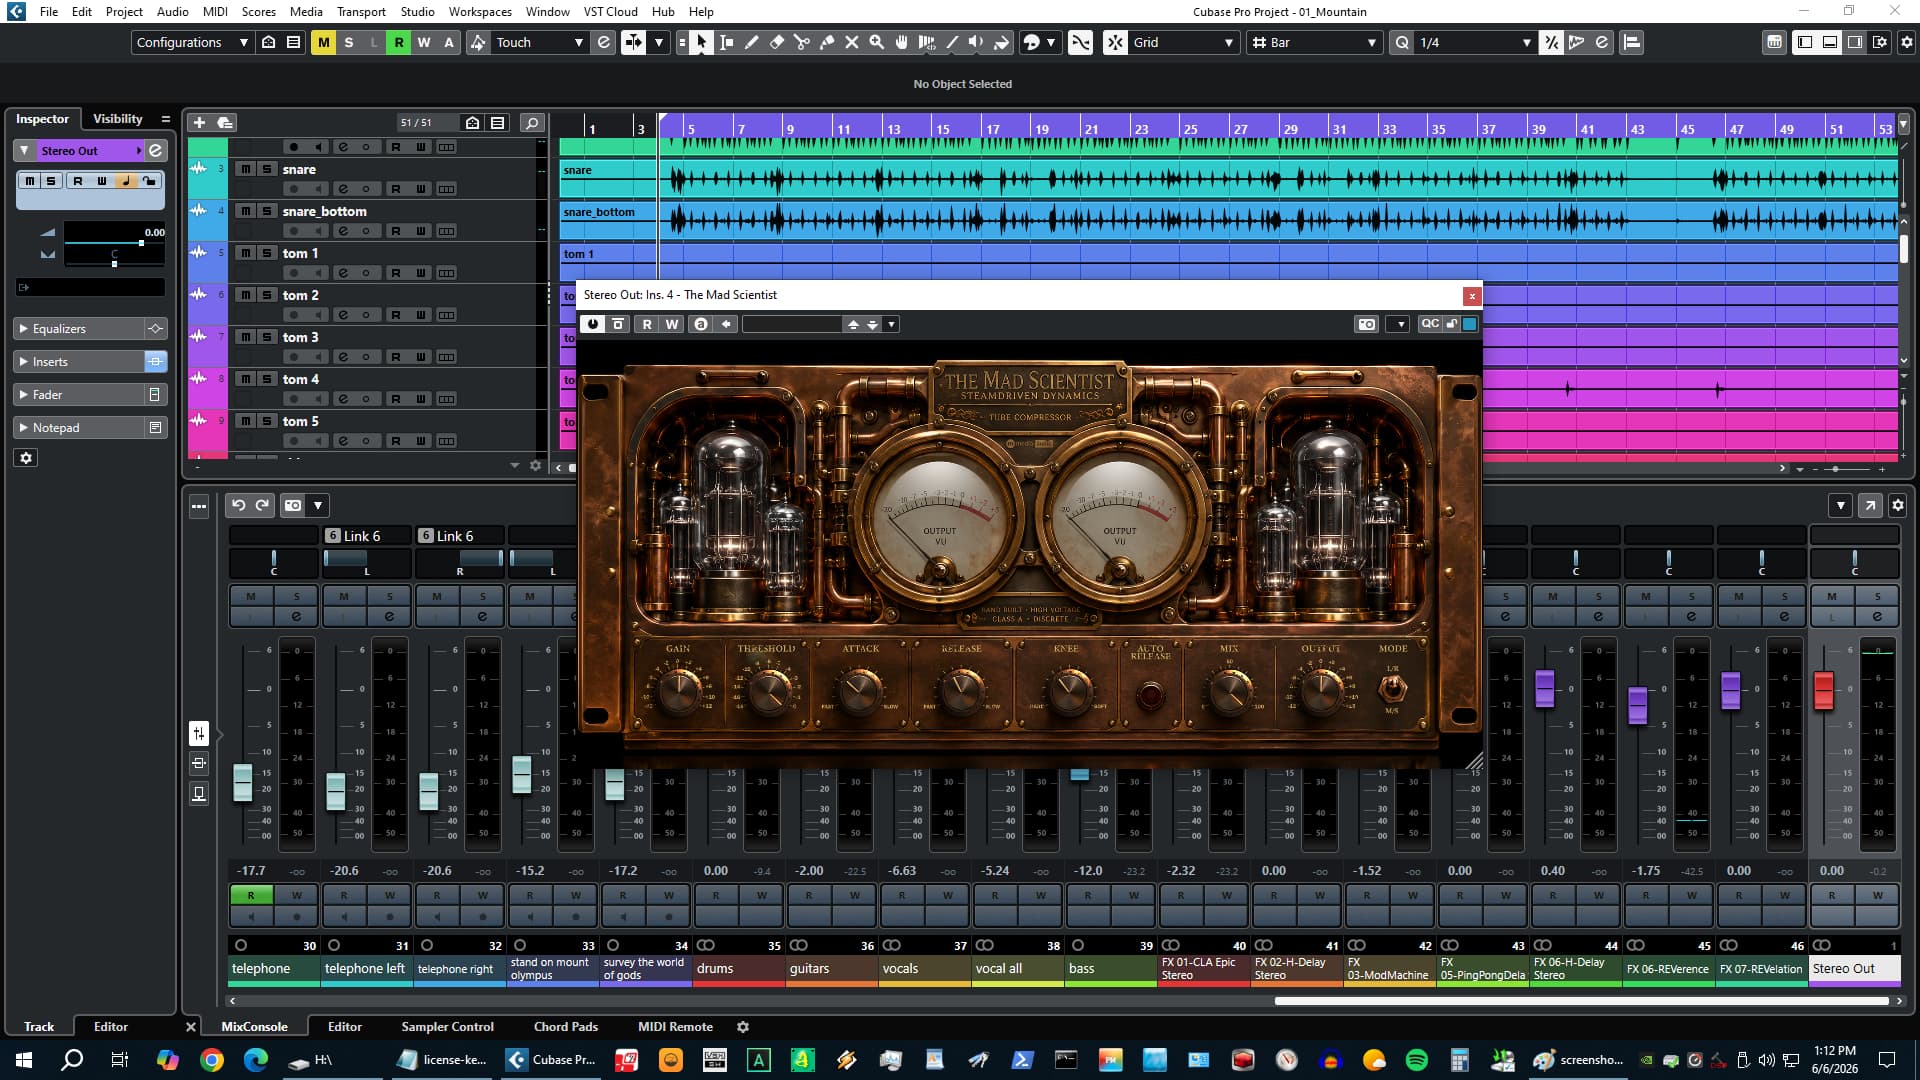The image size is (1920, 1080).
Task: Redo MixConsole change
Action: [x=262, y=505]
